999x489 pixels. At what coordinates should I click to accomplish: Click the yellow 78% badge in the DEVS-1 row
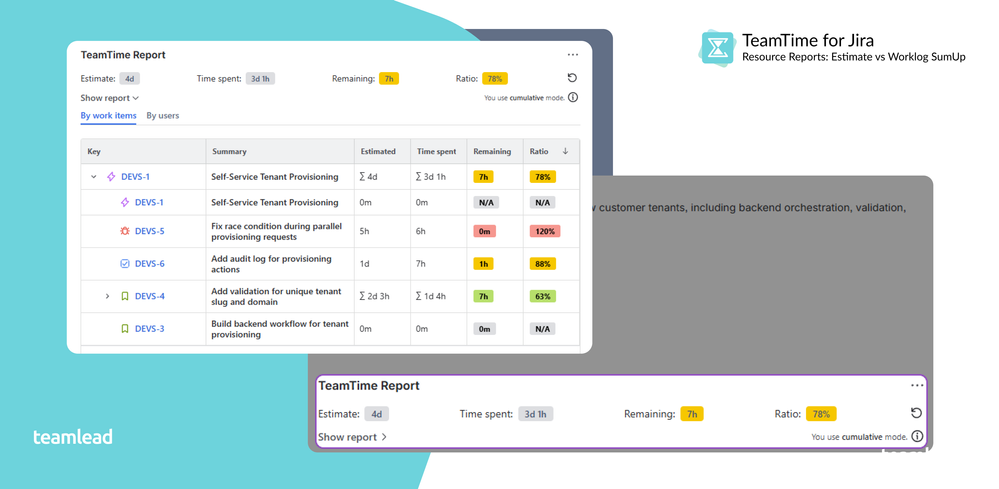click(542, 177)
